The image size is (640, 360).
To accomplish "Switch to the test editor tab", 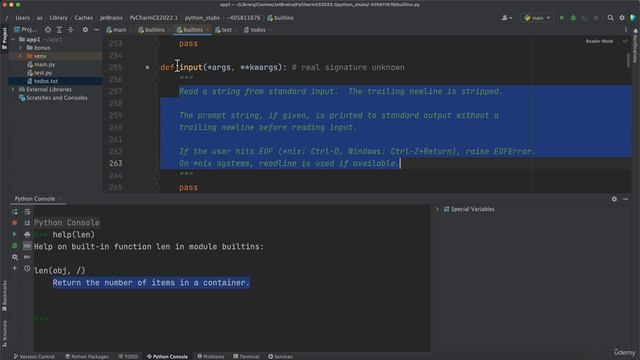I will point(224,30).
